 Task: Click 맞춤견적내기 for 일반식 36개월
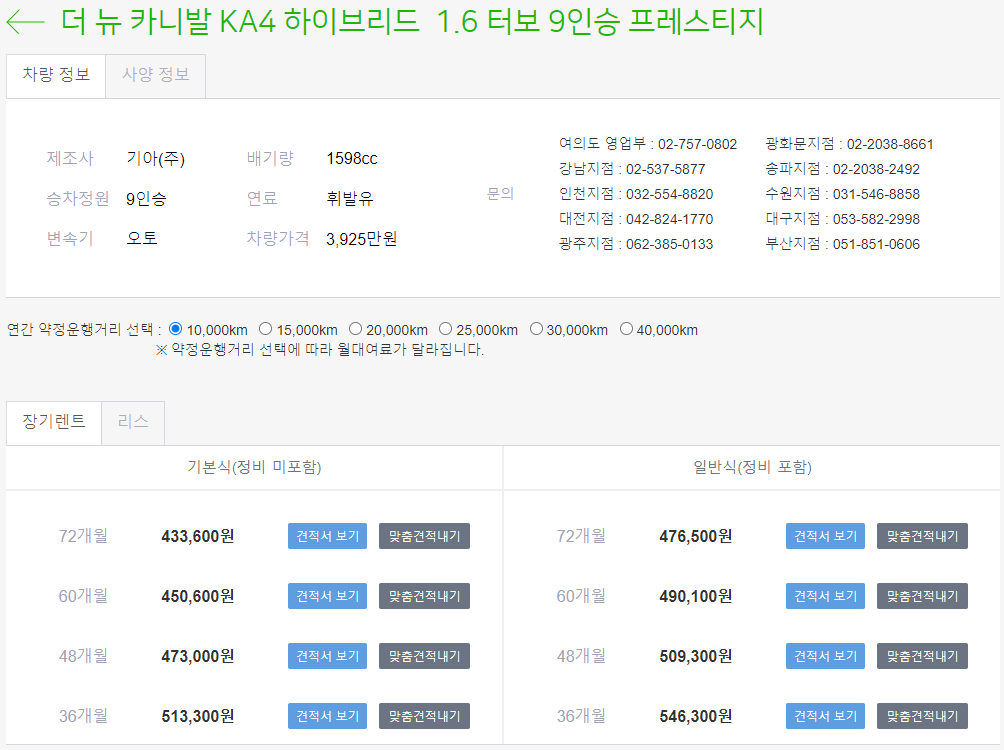922,716
